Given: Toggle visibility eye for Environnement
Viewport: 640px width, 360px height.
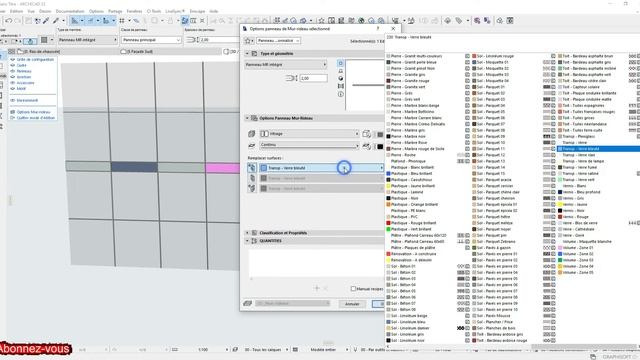Looking at the screenshot, I should tap(13, 100).
